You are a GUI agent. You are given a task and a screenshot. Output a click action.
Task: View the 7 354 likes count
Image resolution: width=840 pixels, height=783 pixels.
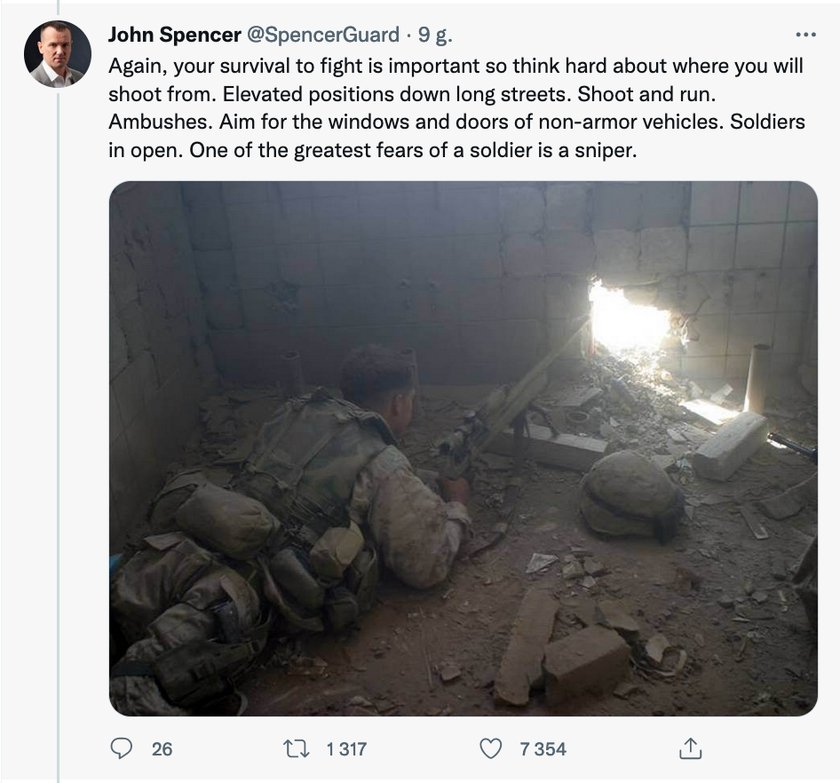pyautogui.click(x=543, y=749)
